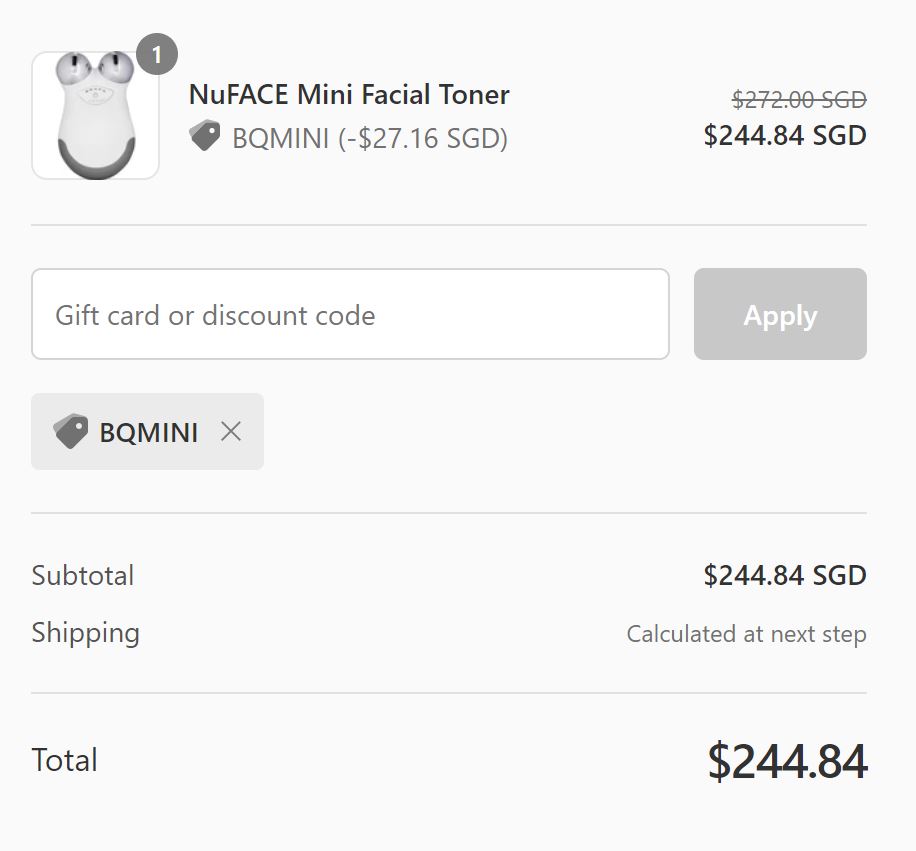Click the Total label
The image size is (916, 851).
click(65, 760)
